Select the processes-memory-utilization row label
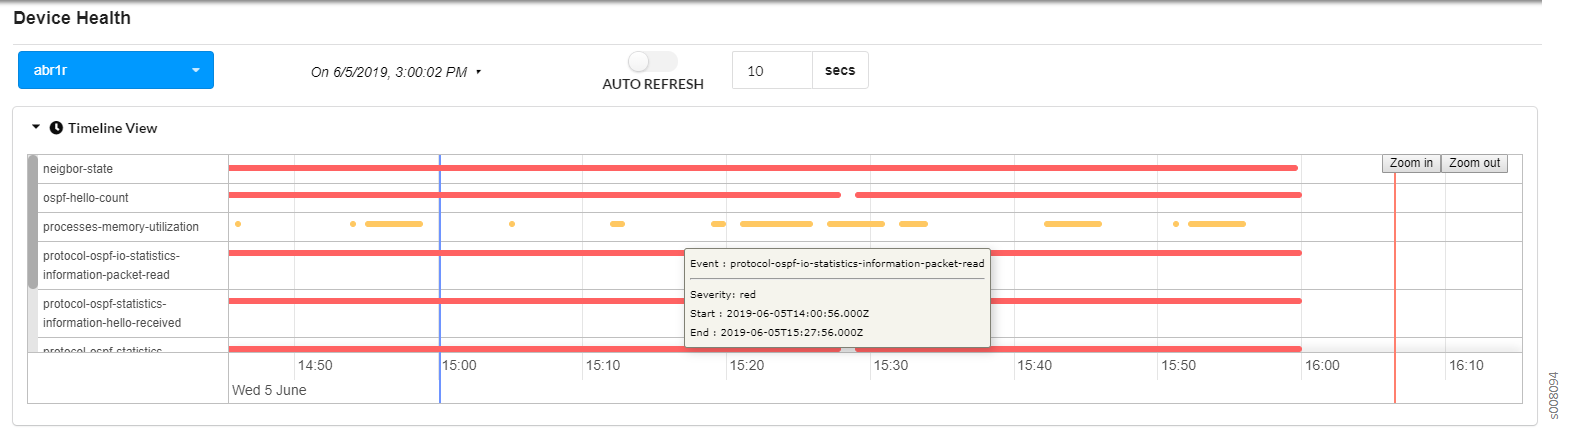Screen dimensions: 1575x430 pyautogui.click(x=121, y=227)
